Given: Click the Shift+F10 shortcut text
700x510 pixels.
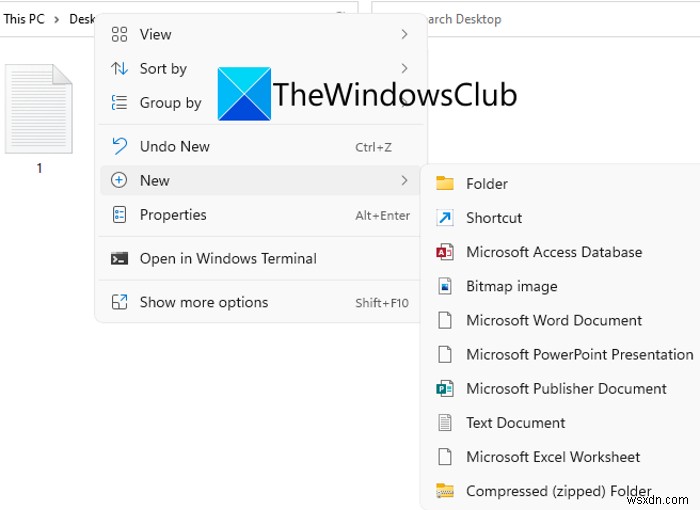Looking at the screenshot, I should tap(382, 303).
